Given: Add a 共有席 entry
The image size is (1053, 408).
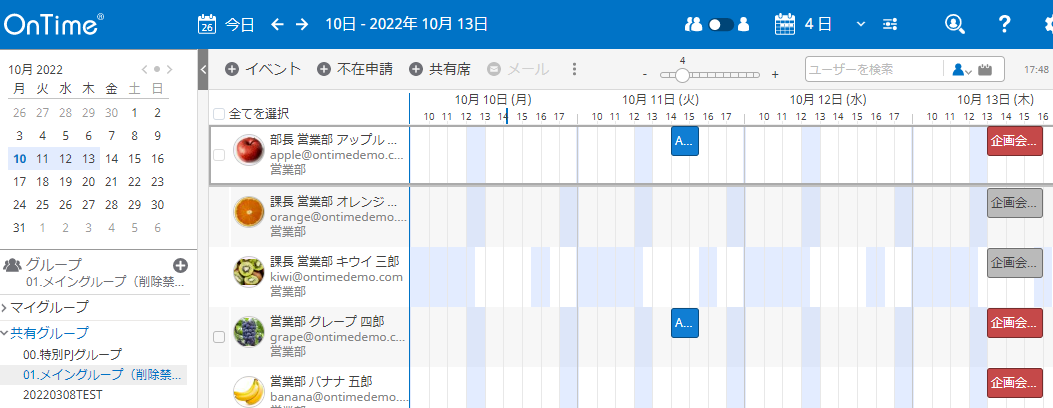Looking at the screenshot, I should click(x=440, y=69).
